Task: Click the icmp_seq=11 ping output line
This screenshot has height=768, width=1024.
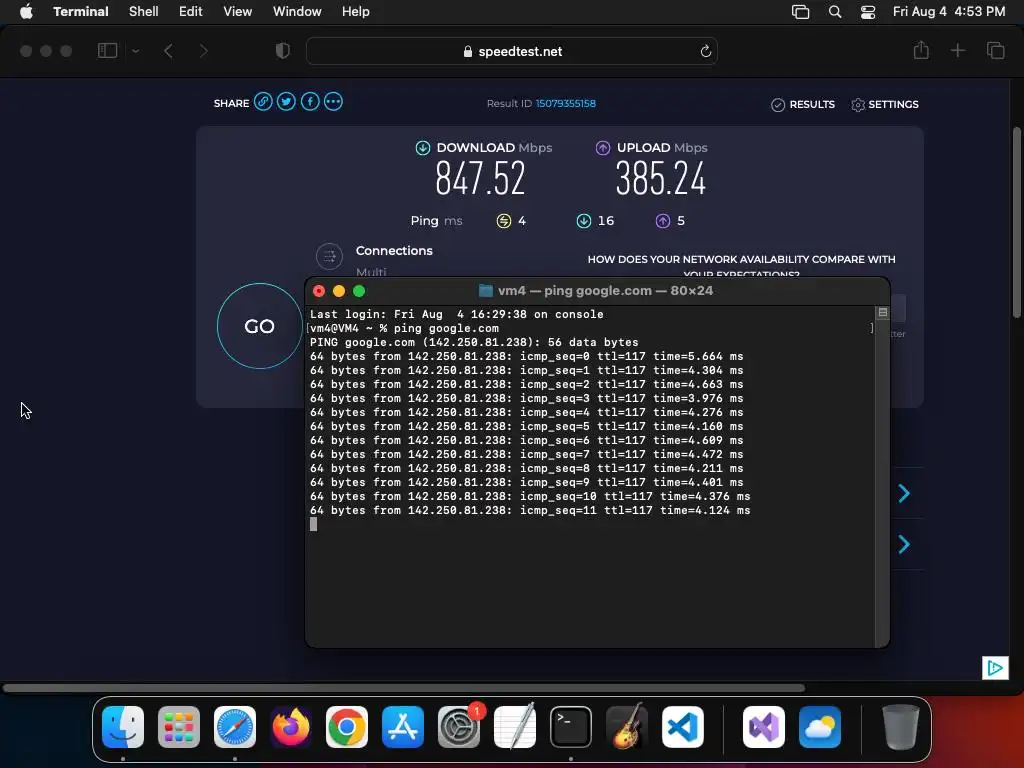Action: (x=530, y=510)
